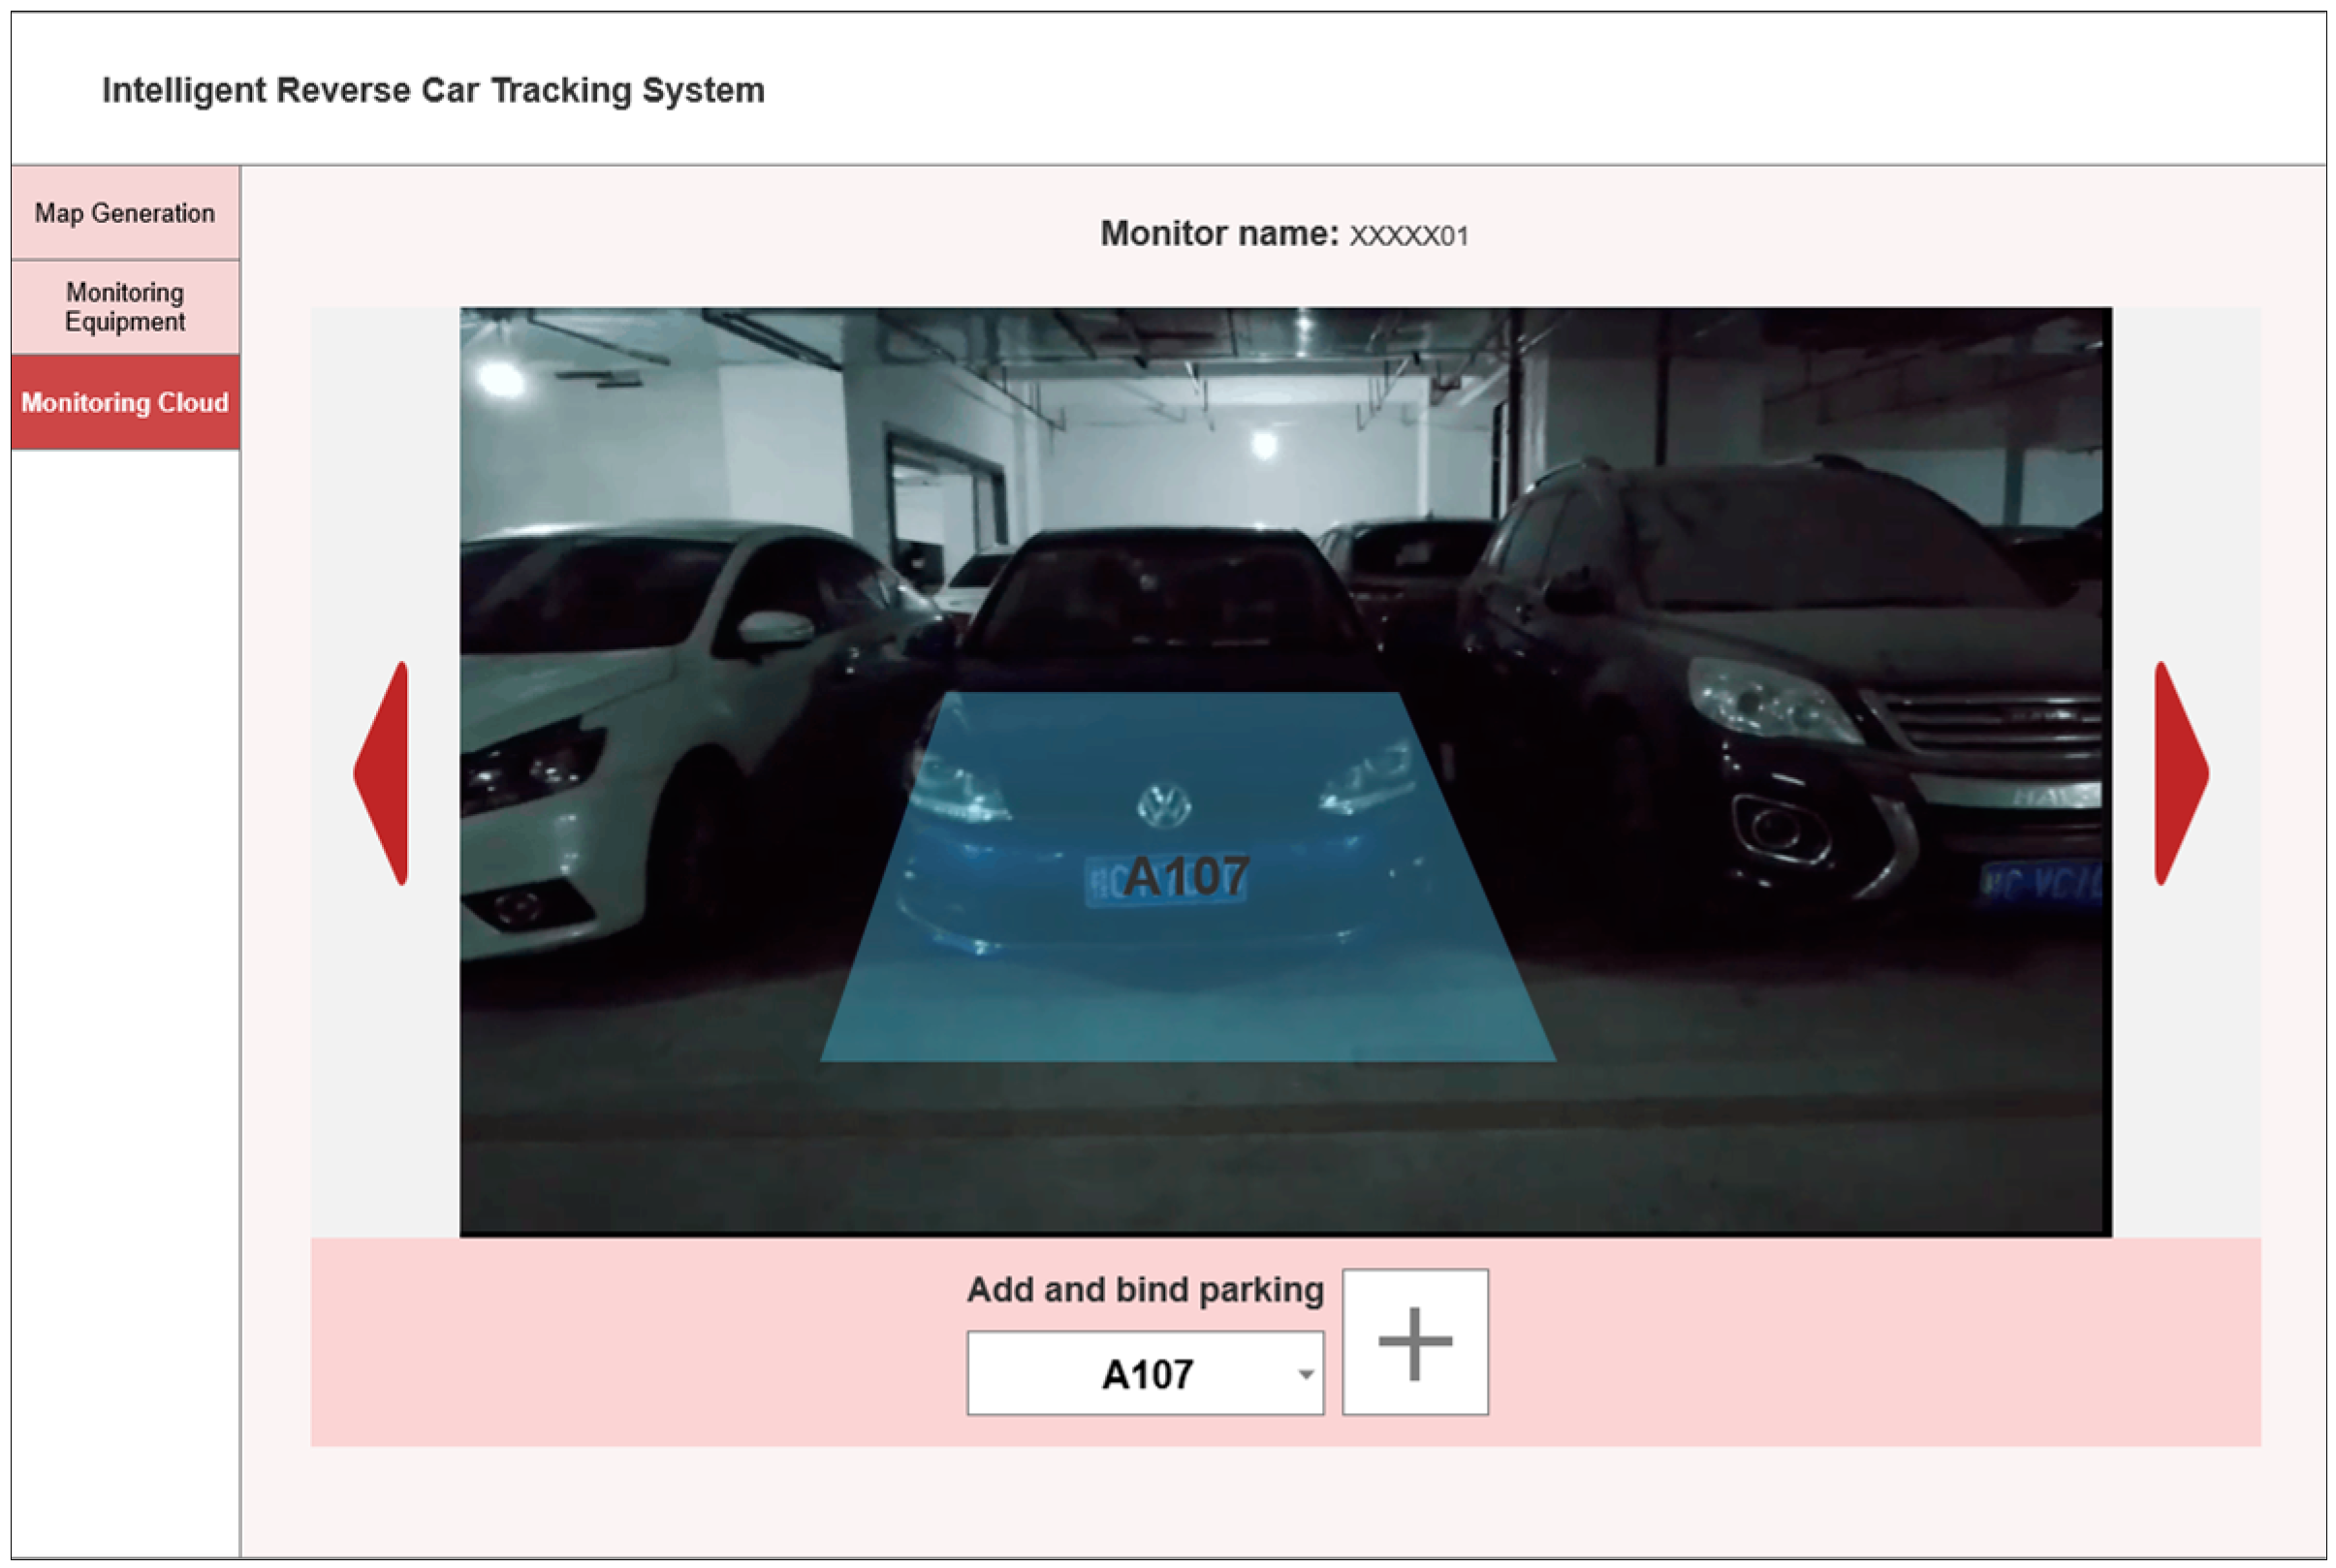Click the A107 label on the overlay
Screen dimensions: 2336x1568
[1185, 877]
